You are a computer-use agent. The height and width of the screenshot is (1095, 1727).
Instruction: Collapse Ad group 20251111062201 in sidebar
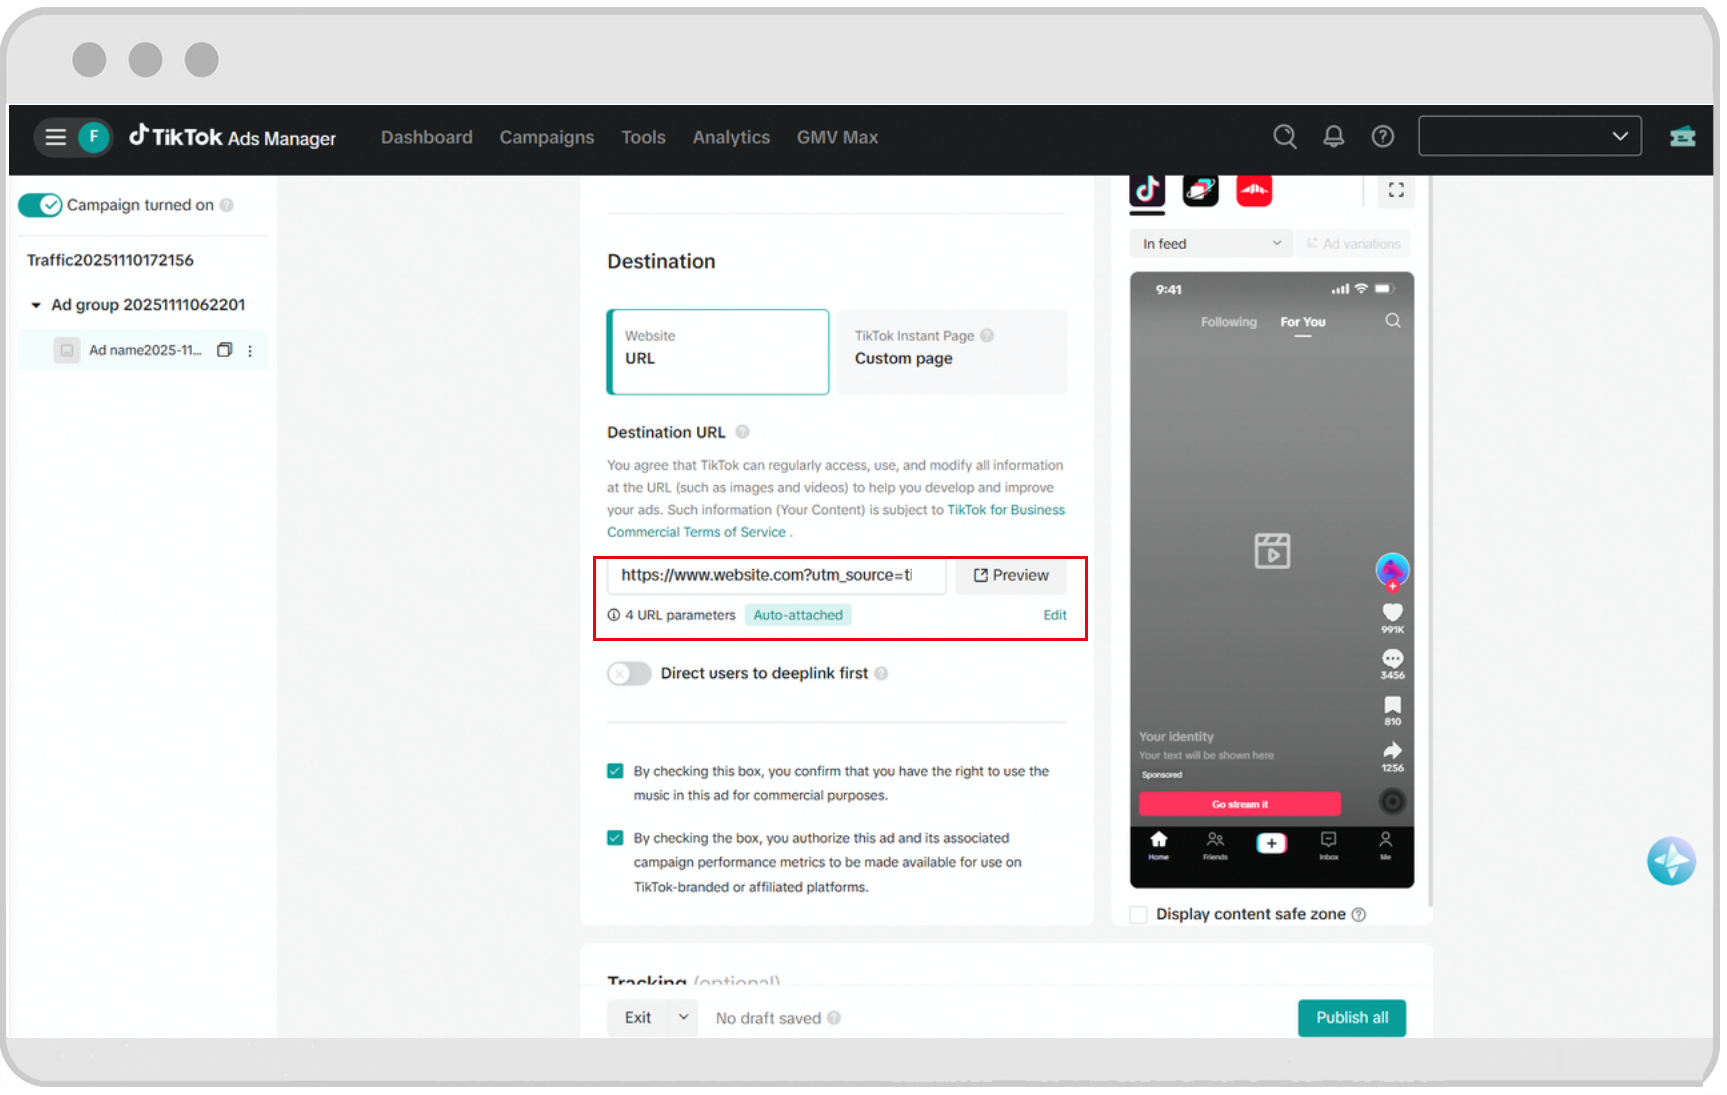tap(34, 305)
